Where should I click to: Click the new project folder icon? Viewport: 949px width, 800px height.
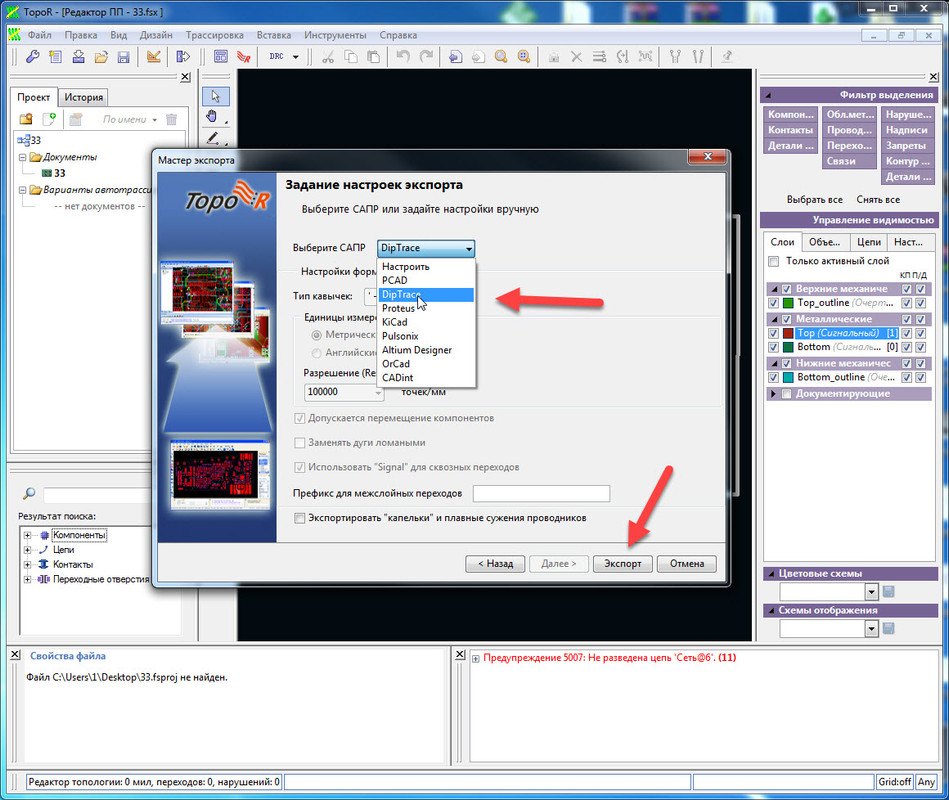click(x=26, y=119)
